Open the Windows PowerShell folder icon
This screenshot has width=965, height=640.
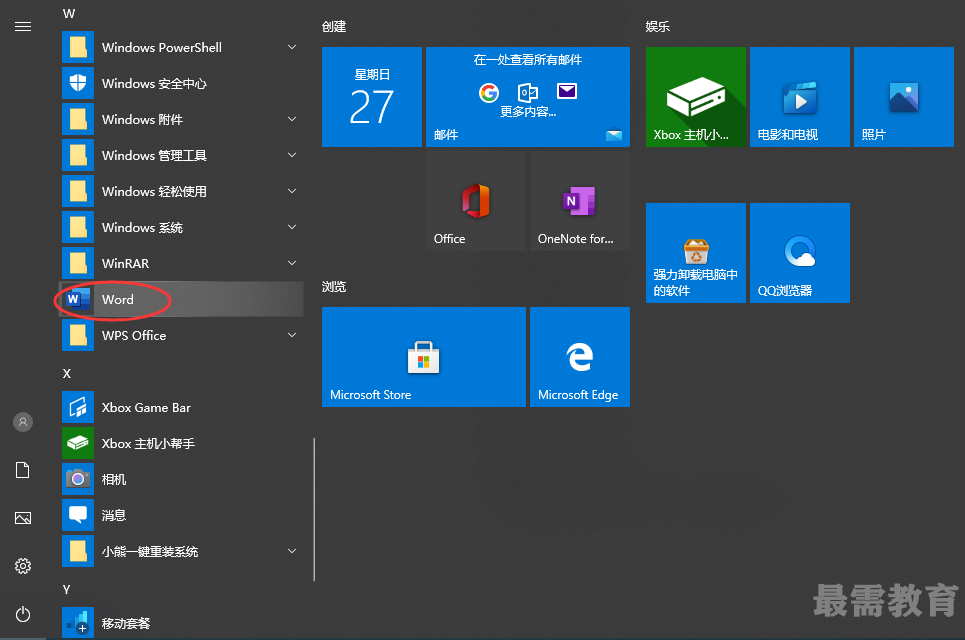coord(78,47)
